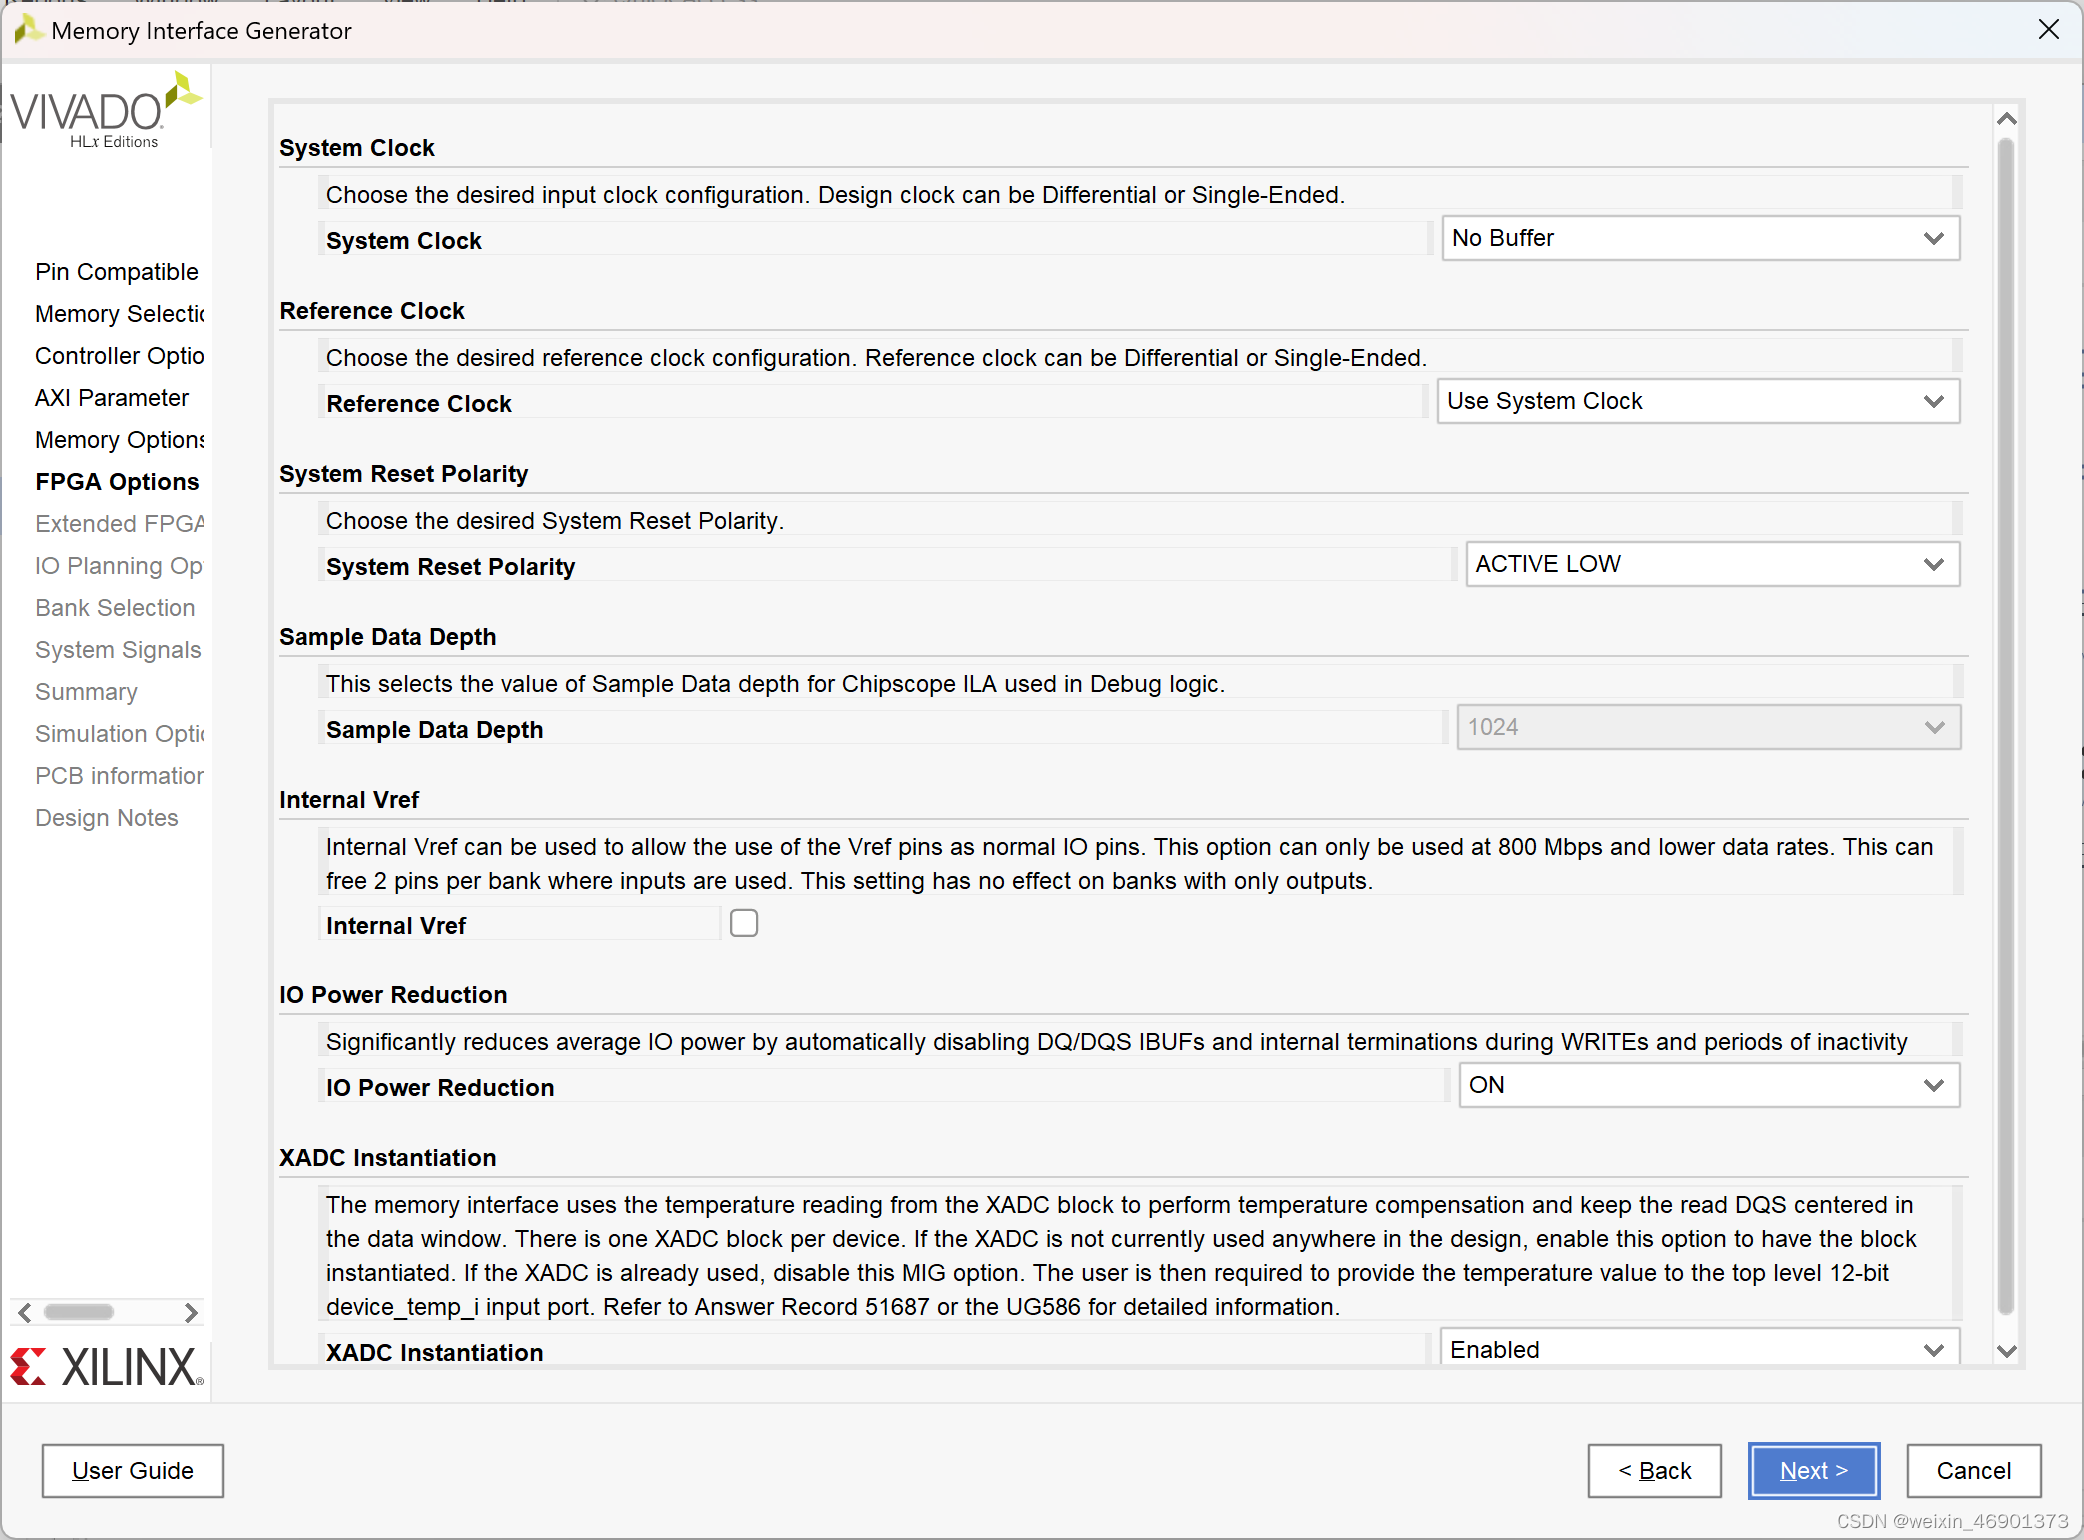This screenshot has height=1540, width=2084.
Task: Click the IO Power Reduction section heading
Action: [x=393, y=995]
